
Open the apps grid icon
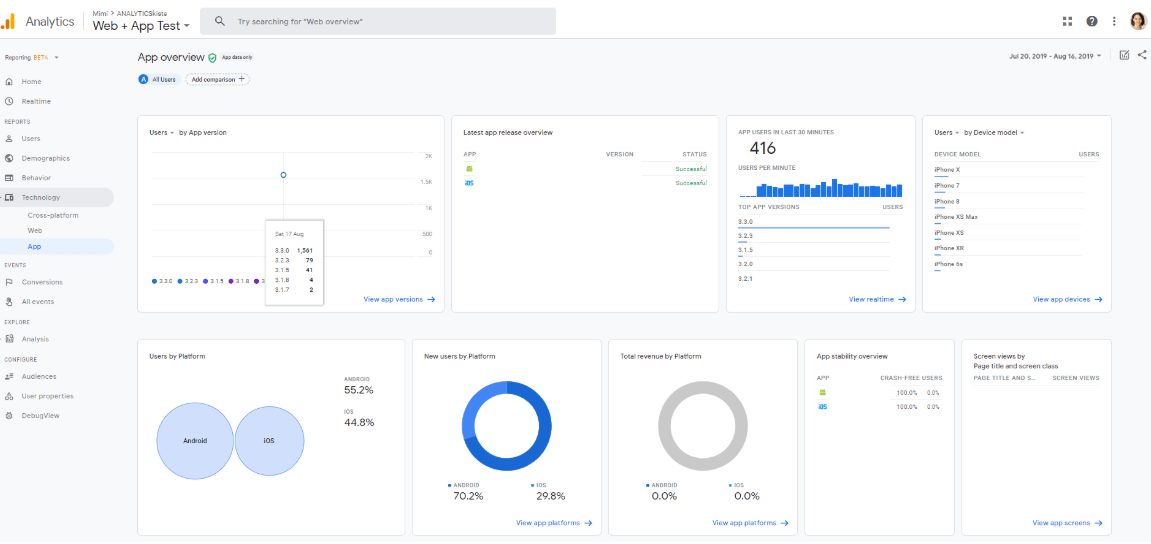coord(1068,21)
